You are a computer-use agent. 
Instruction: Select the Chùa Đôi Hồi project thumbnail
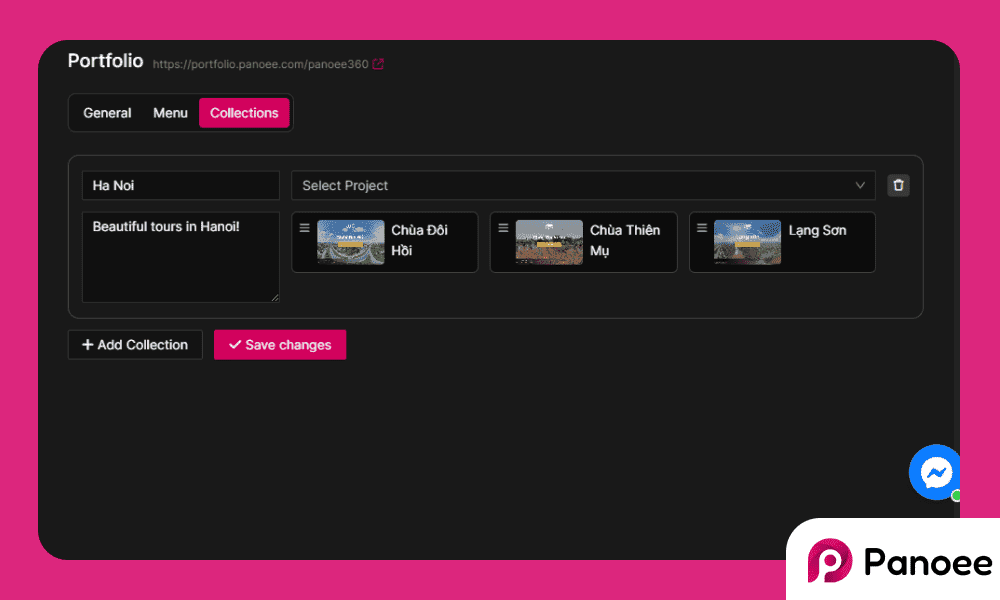pyautogui.click(x=350, y=242)
